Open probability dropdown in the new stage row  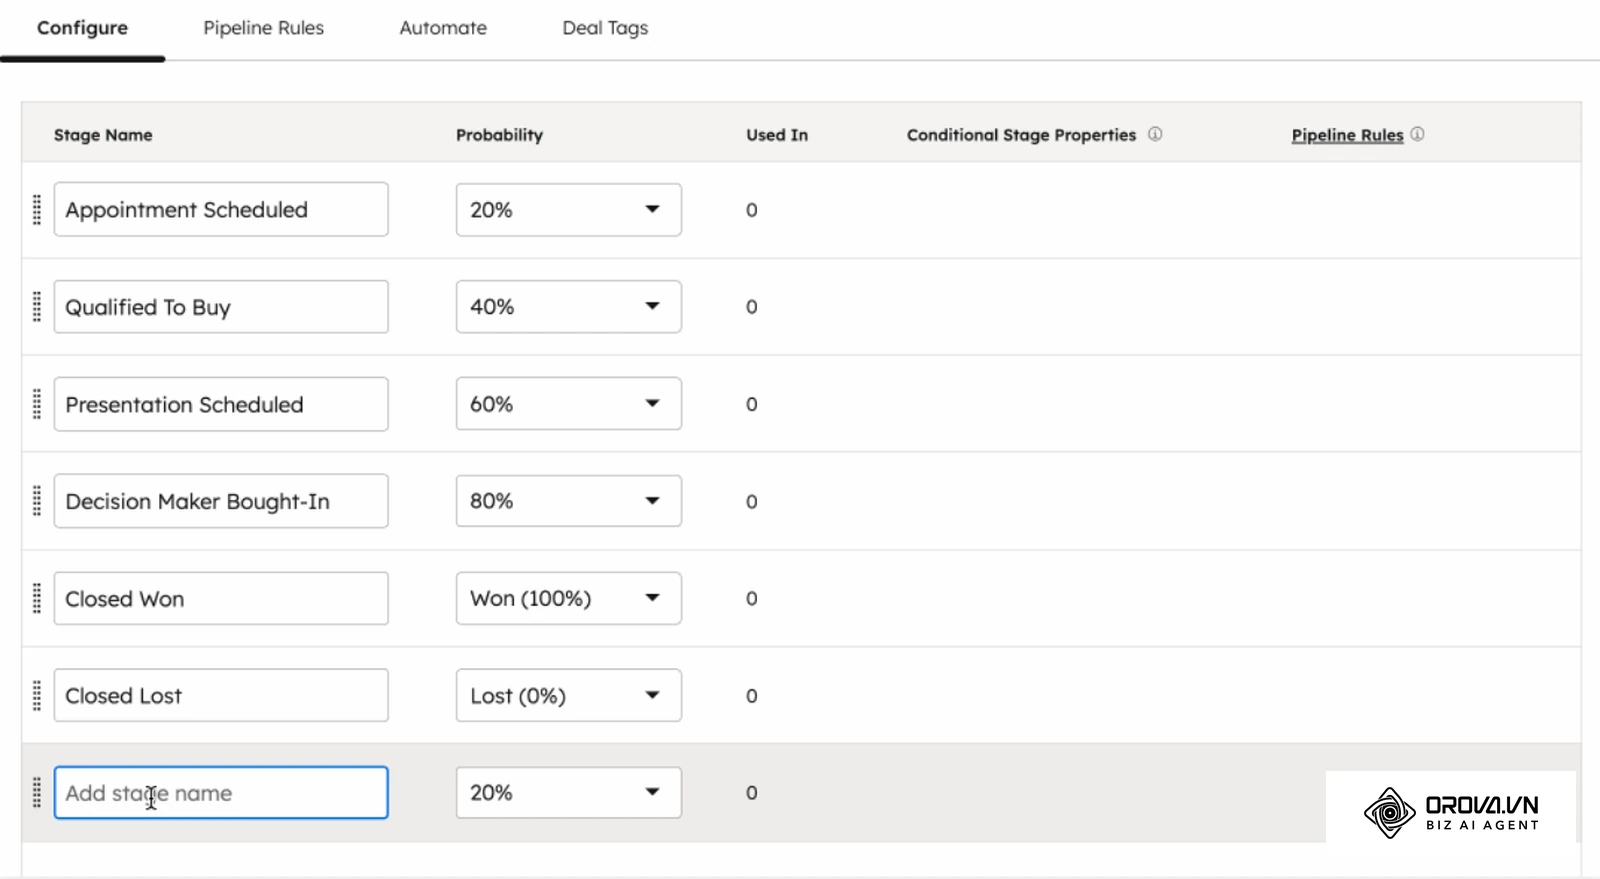(x=568, y=792)
